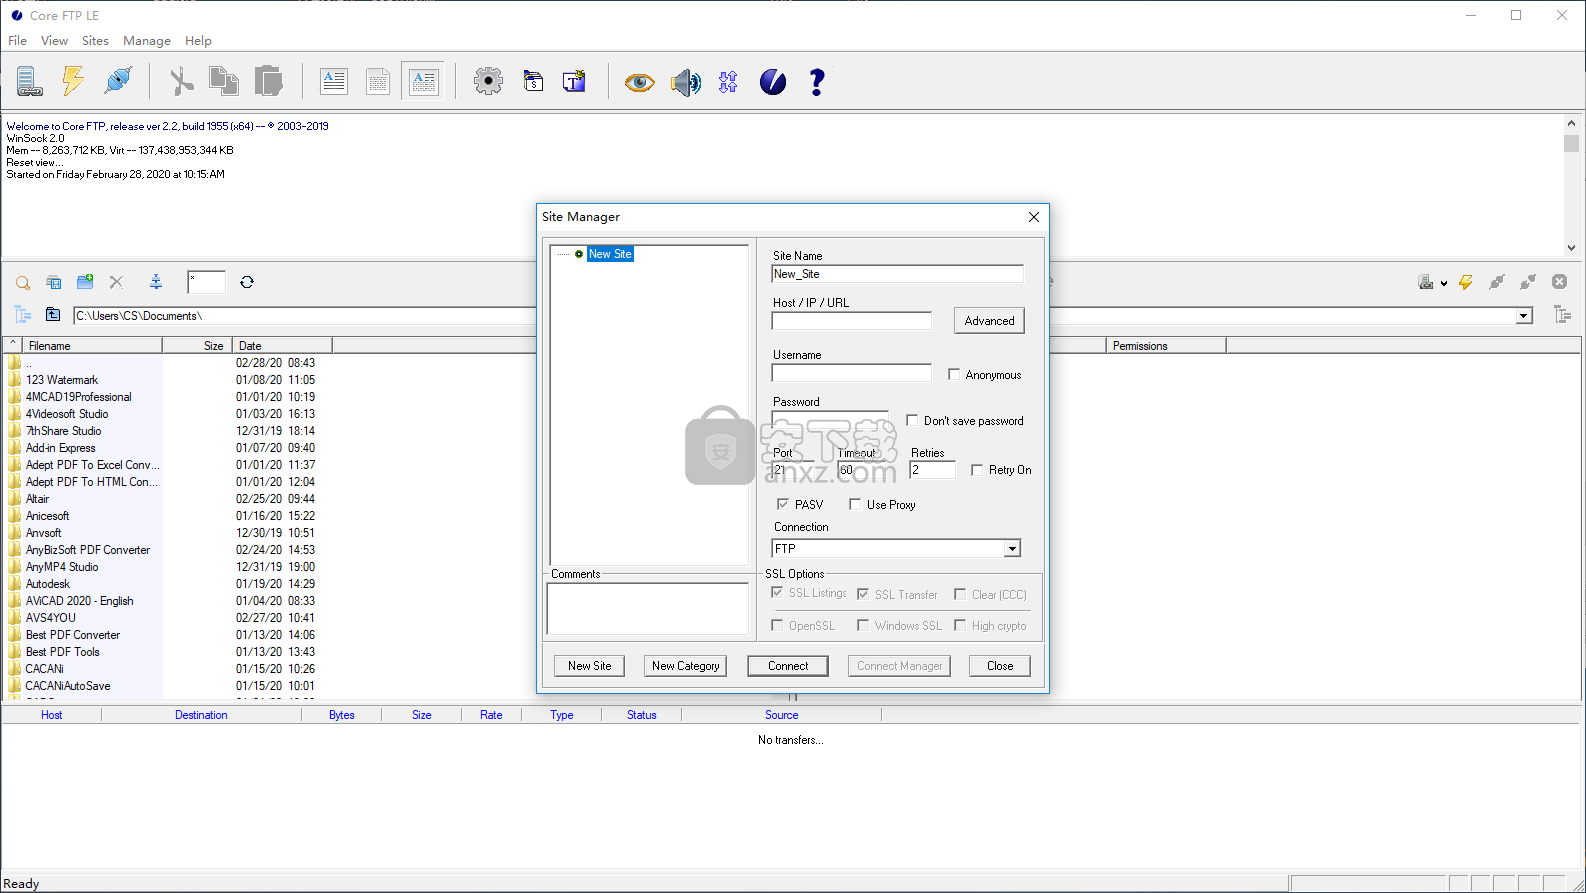Screen dimensions: 1586x893
Task: Toggle the Clear (CCC) checkbox
Action: 960,594
